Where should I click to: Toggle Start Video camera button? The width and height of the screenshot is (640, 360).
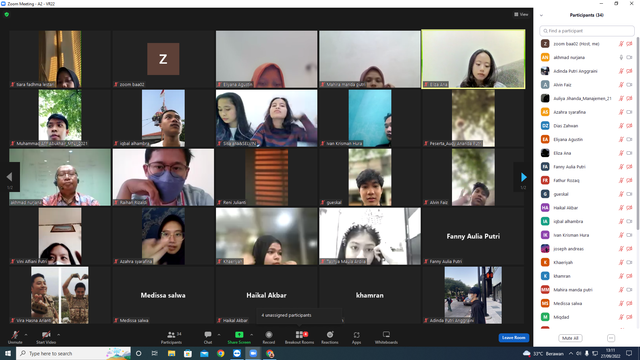tap(46, 337)
